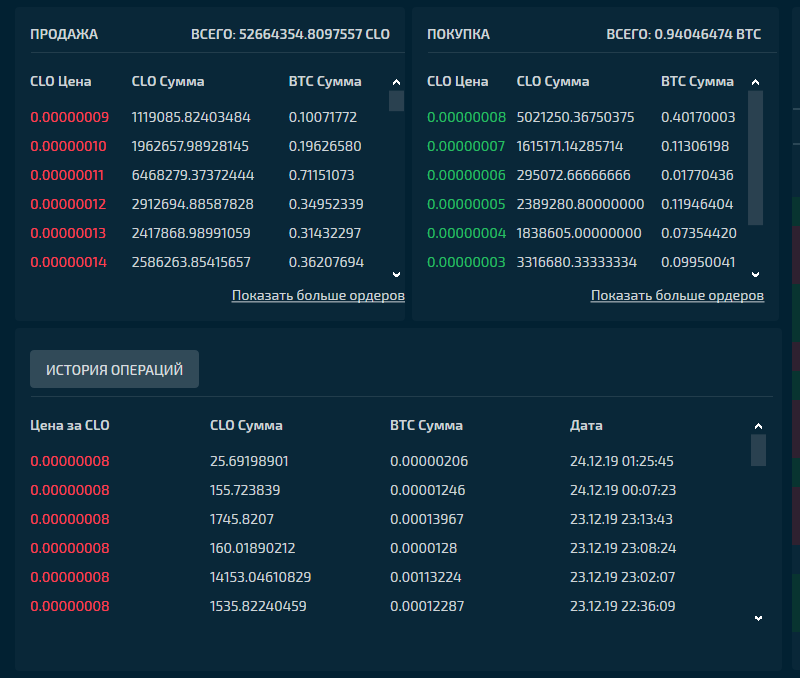Click the Продажа panel heading

[x=64, y=34]
